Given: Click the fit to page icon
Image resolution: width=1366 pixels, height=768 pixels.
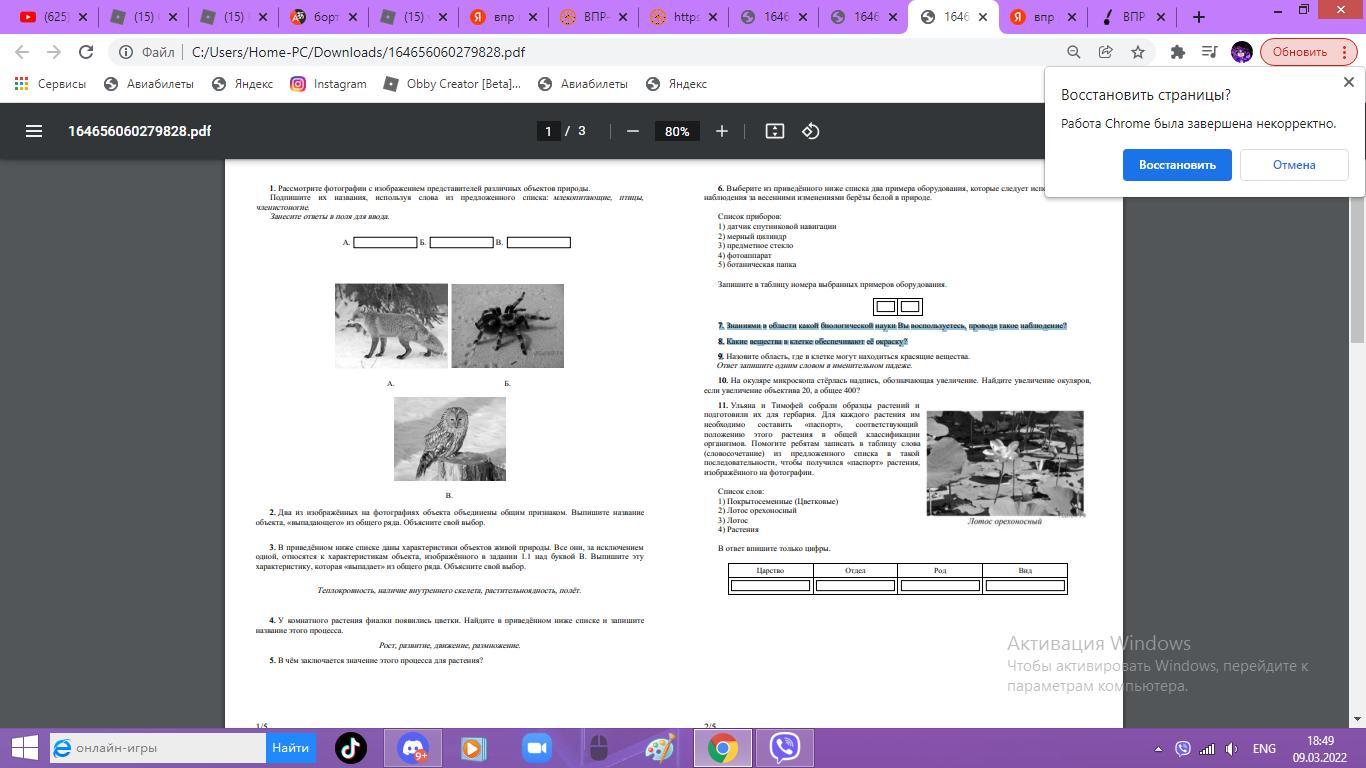Looking at the screenshot, I should tap(774, 131).
